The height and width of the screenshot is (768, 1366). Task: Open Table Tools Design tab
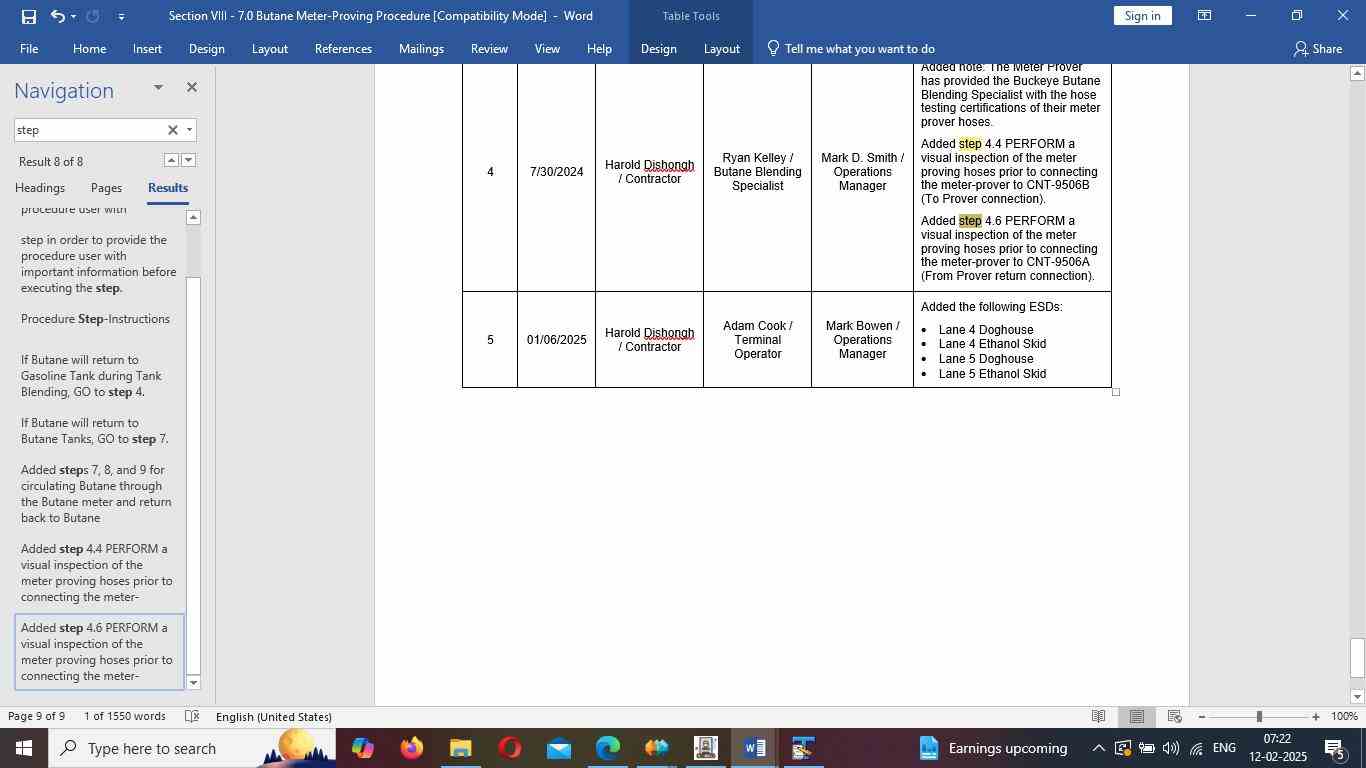[x=658, y=48]
